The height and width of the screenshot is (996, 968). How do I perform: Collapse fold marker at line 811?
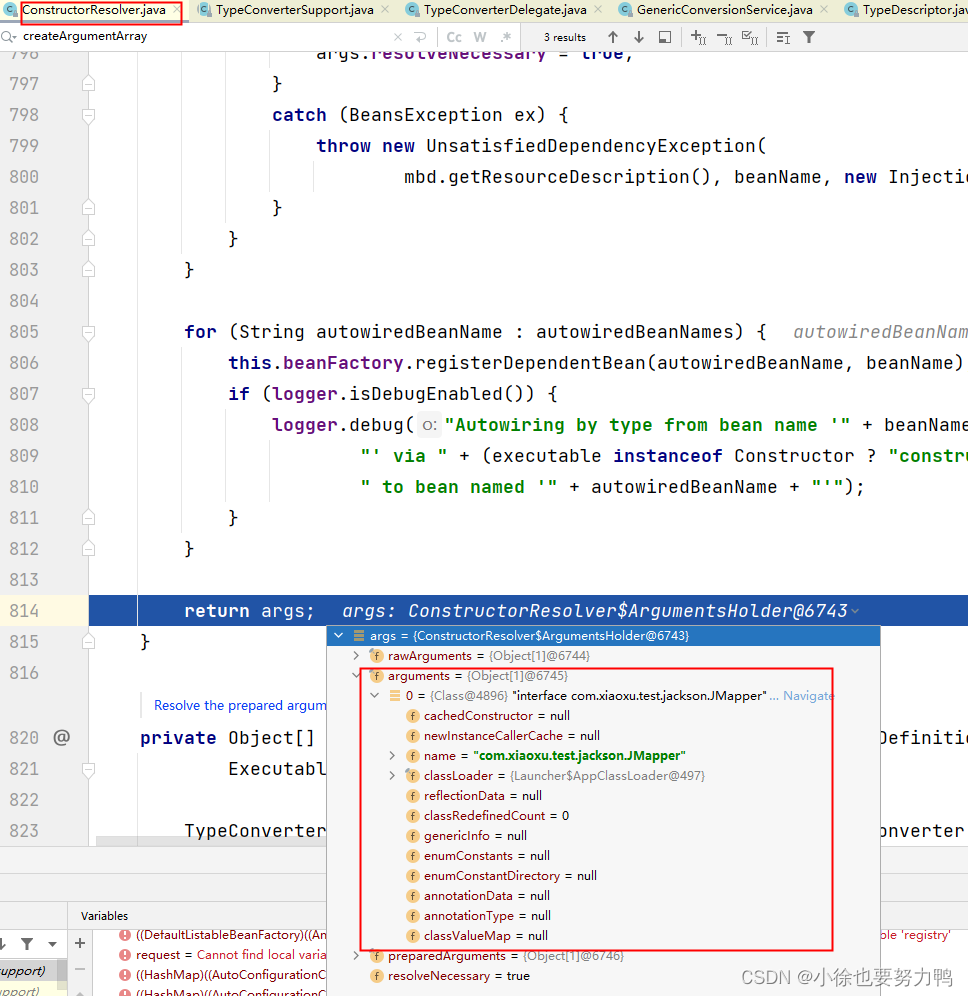coord(88,518)
